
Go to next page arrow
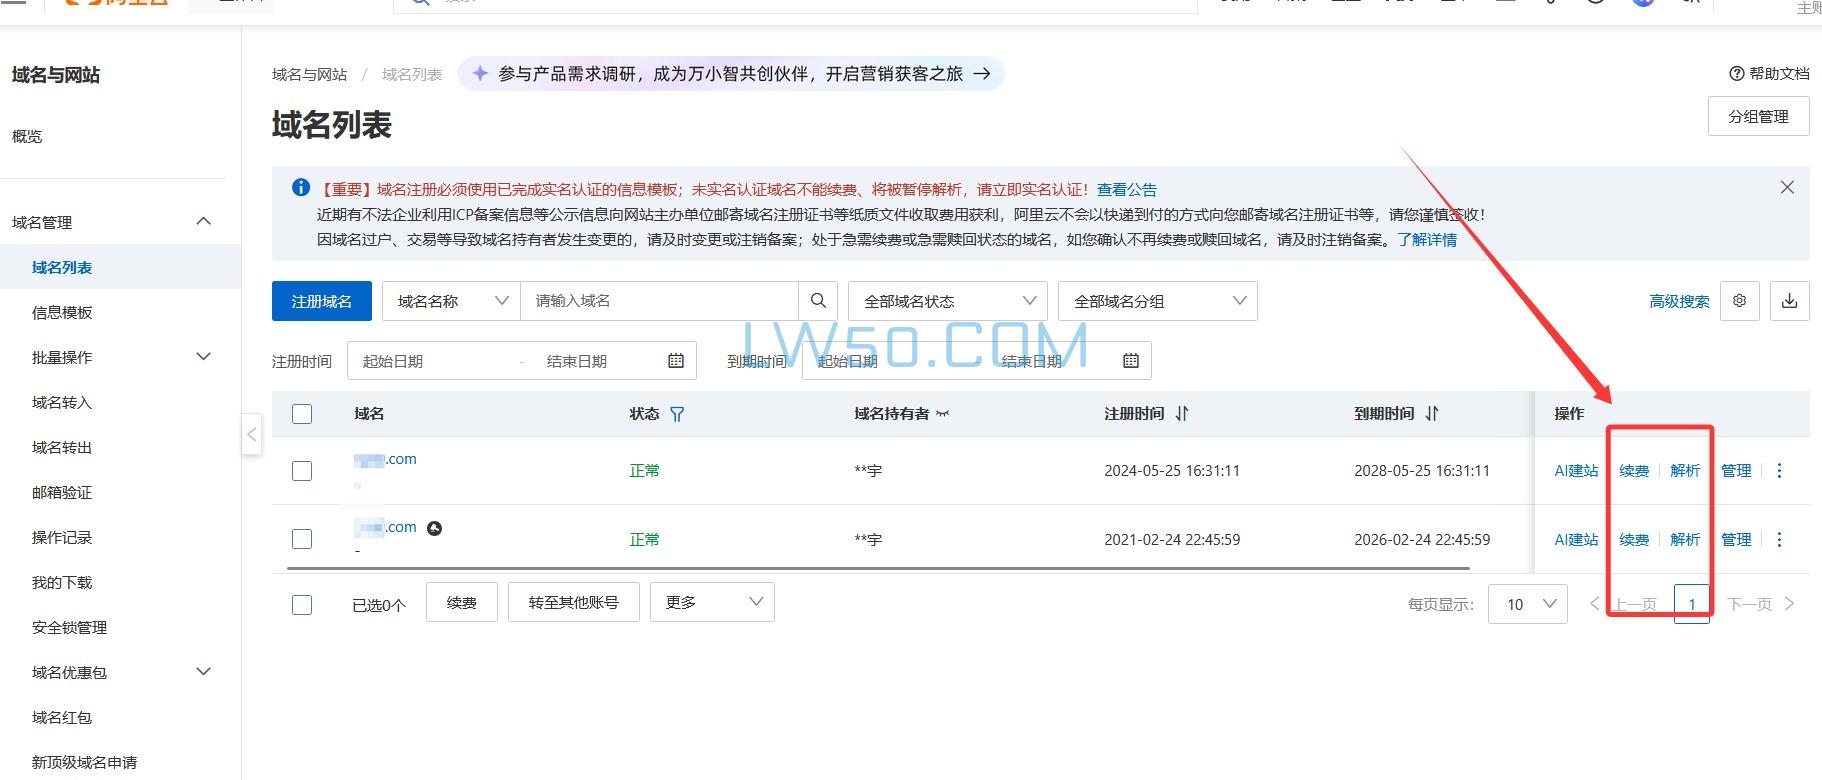coord(1790,604)
